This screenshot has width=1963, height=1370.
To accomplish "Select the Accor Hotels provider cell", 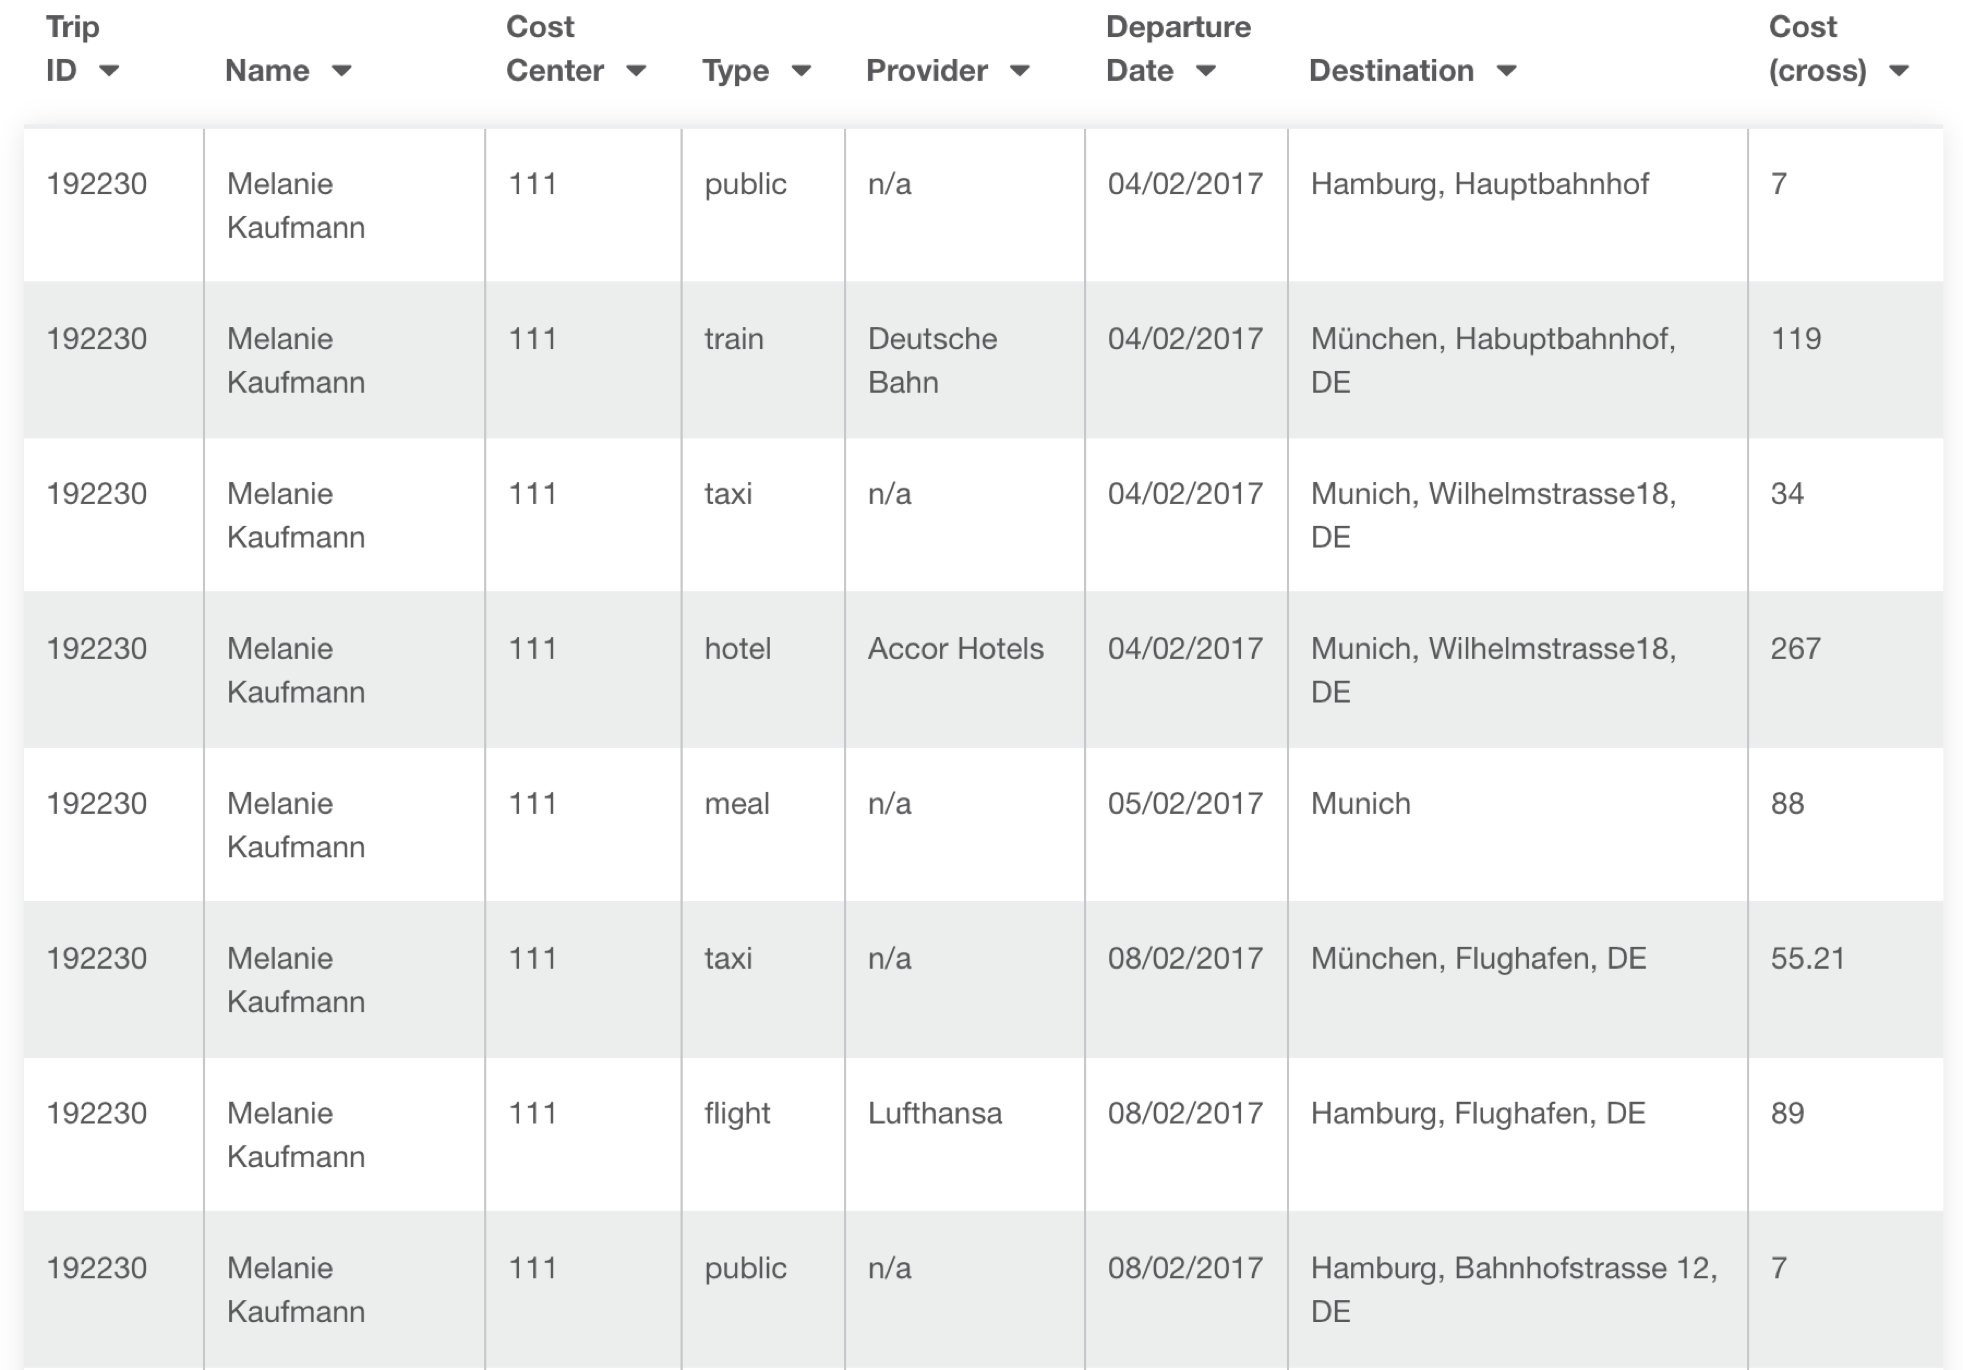I will pos(965,670).
